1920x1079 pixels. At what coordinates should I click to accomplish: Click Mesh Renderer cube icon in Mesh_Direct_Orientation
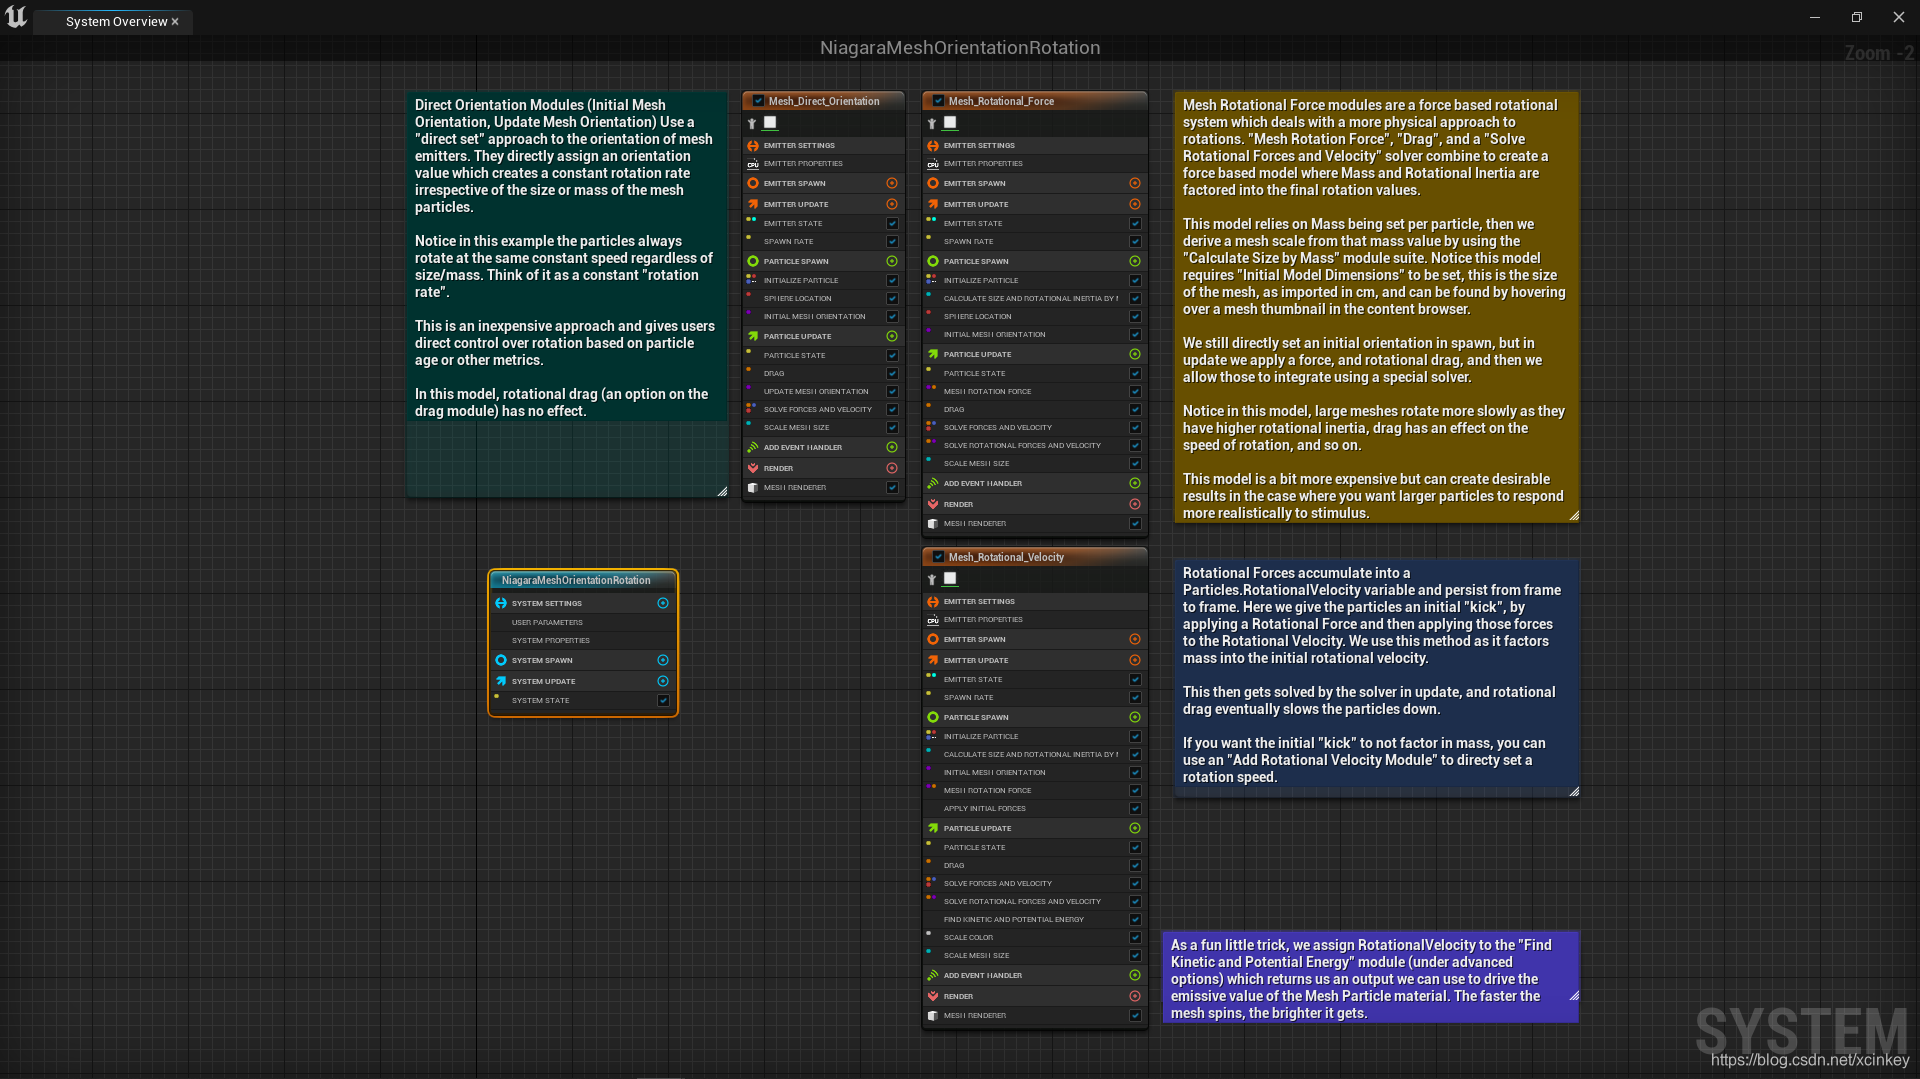click(x=753, y=488)
